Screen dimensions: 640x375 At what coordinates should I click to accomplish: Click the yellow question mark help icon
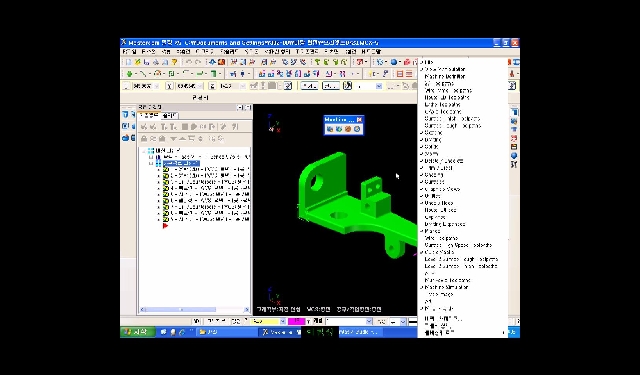tap(174, 62)
